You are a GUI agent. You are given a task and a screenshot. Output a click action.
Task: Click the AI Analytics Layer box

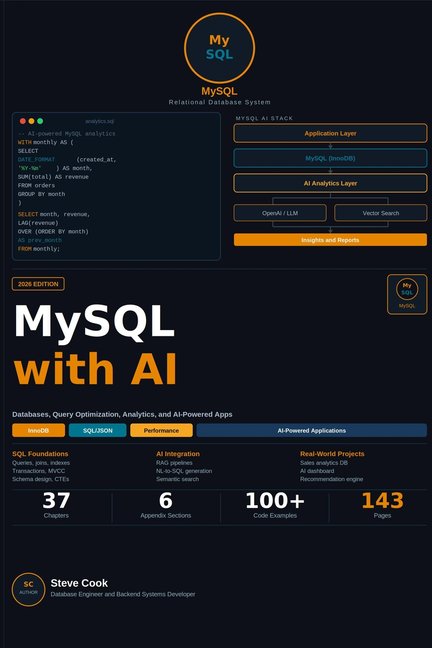[x=330, y=183]
